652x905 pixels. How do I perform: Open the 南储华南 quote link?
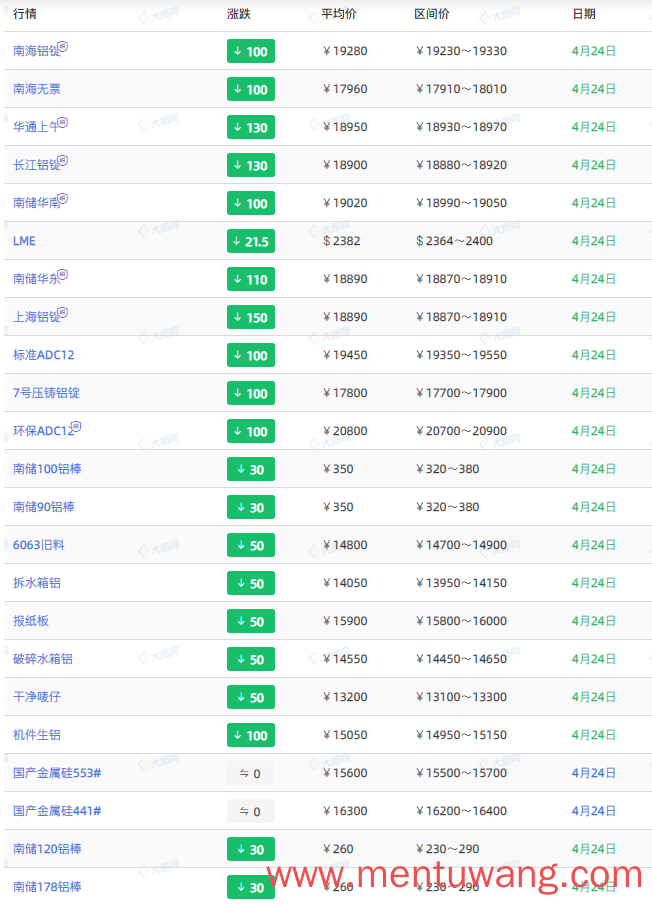tap(36, 203)
